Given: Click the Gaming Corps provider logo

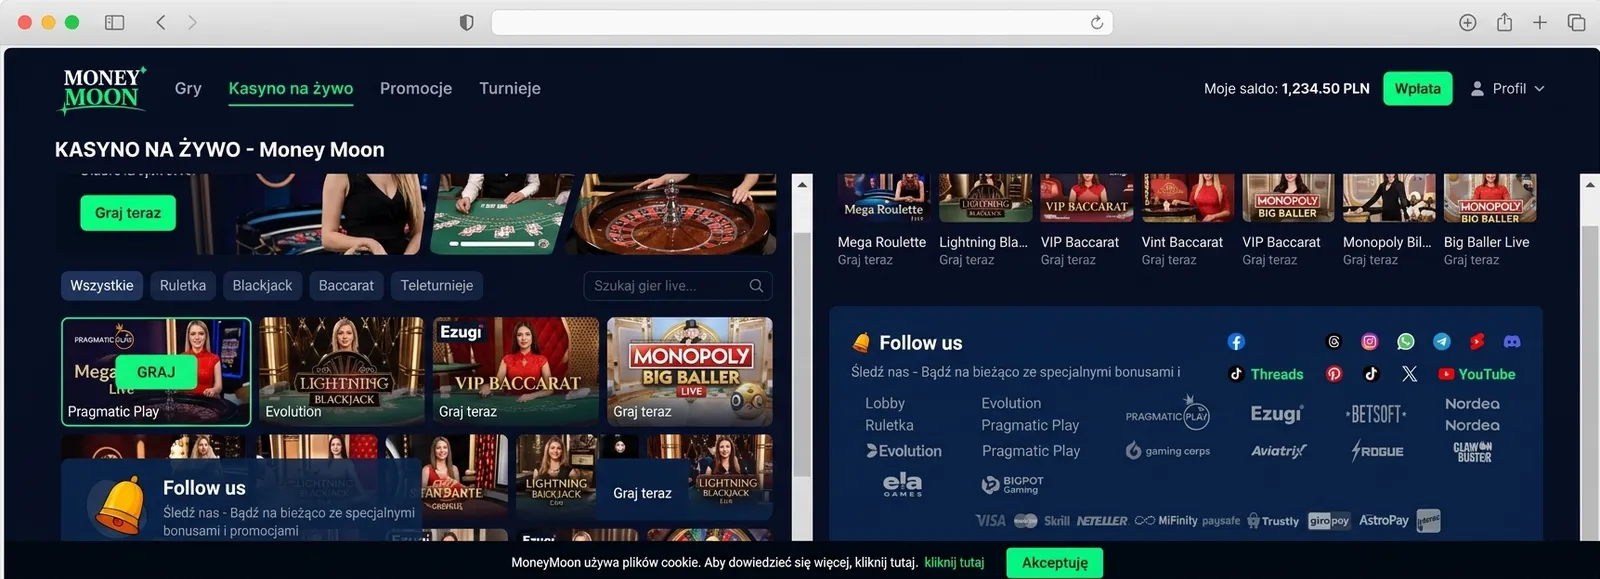Looking at the screenshot, I should tap(1167, 451).
